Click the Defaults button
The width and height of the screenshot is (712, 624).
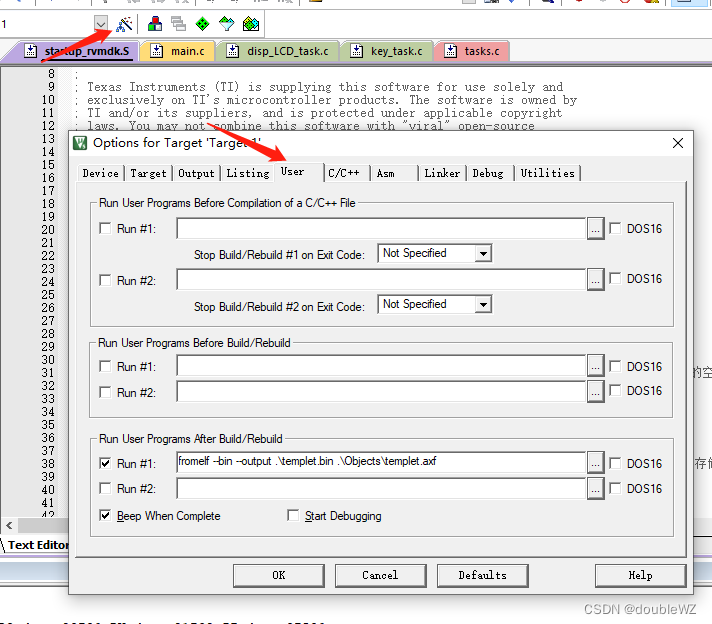point(482,575)
